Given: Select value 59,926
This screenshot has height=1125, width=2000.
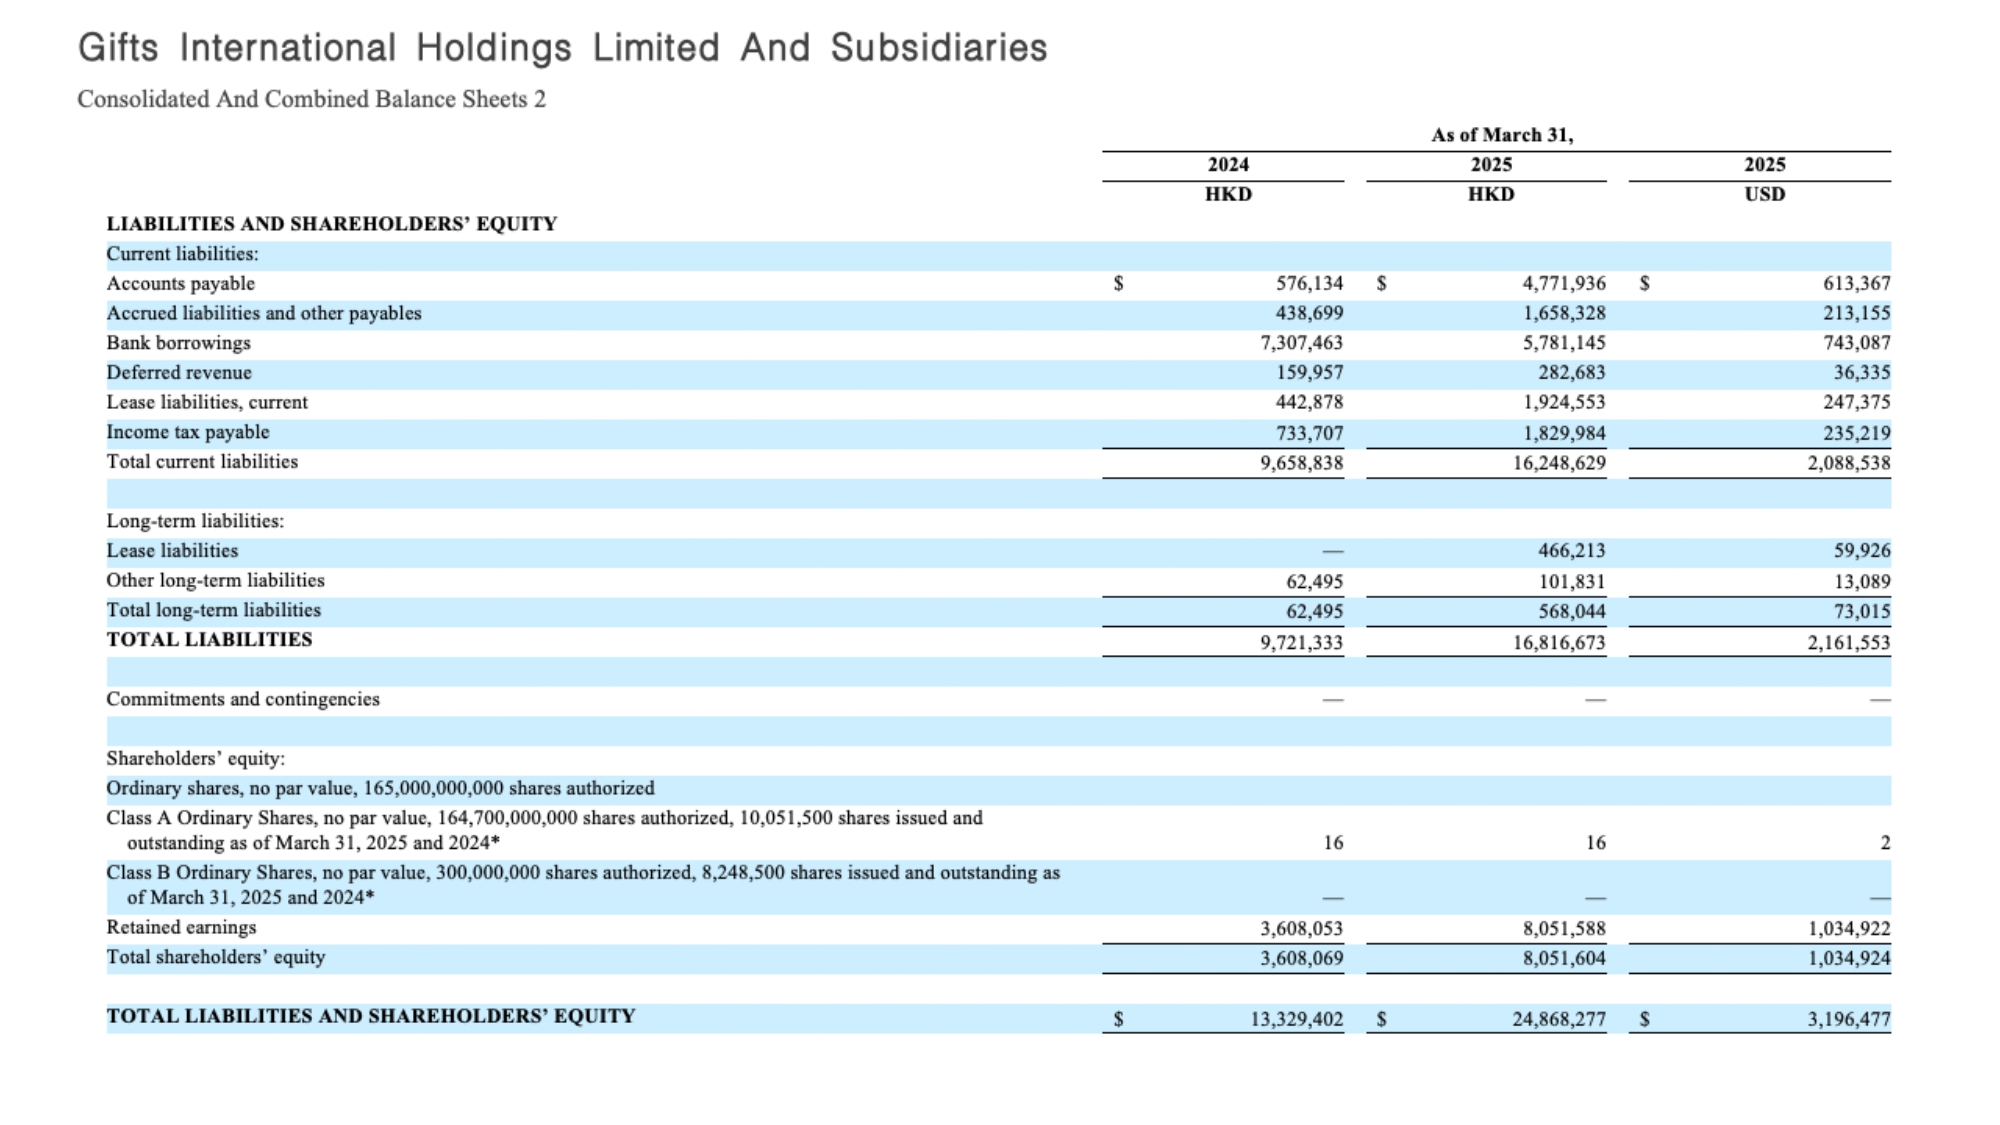Looking at the screenshot, I should coord(1863,551).
